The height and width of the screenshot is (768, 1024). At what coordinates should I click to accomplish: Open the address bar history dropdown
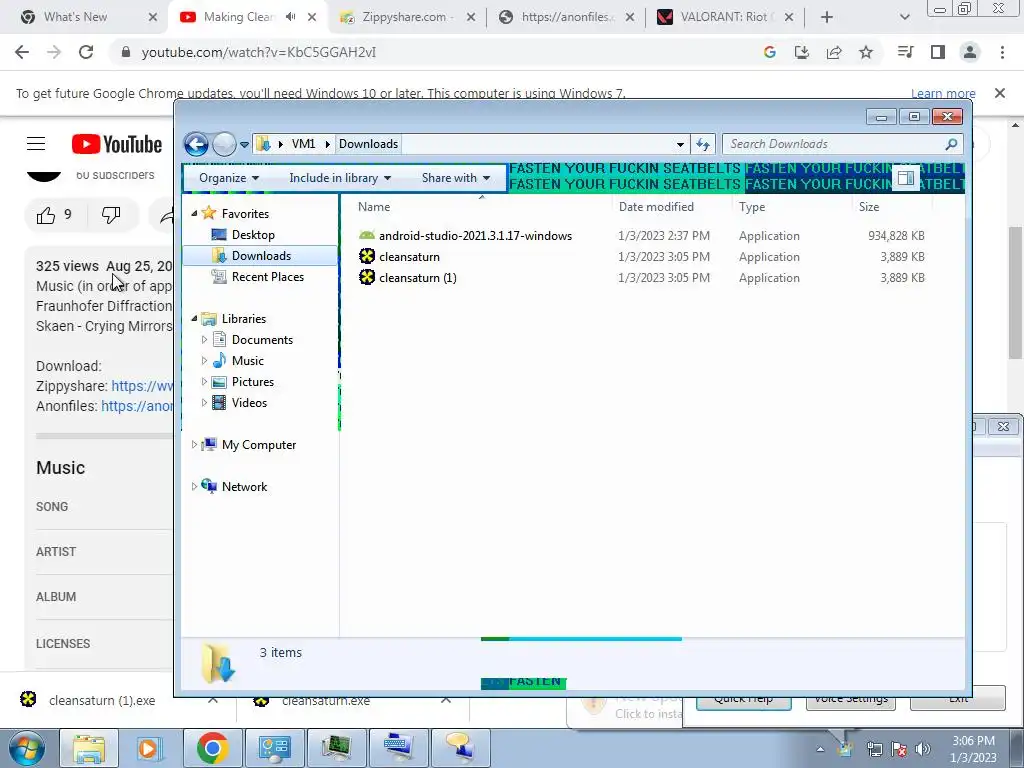pyautogui.click(x=680, y=144)
